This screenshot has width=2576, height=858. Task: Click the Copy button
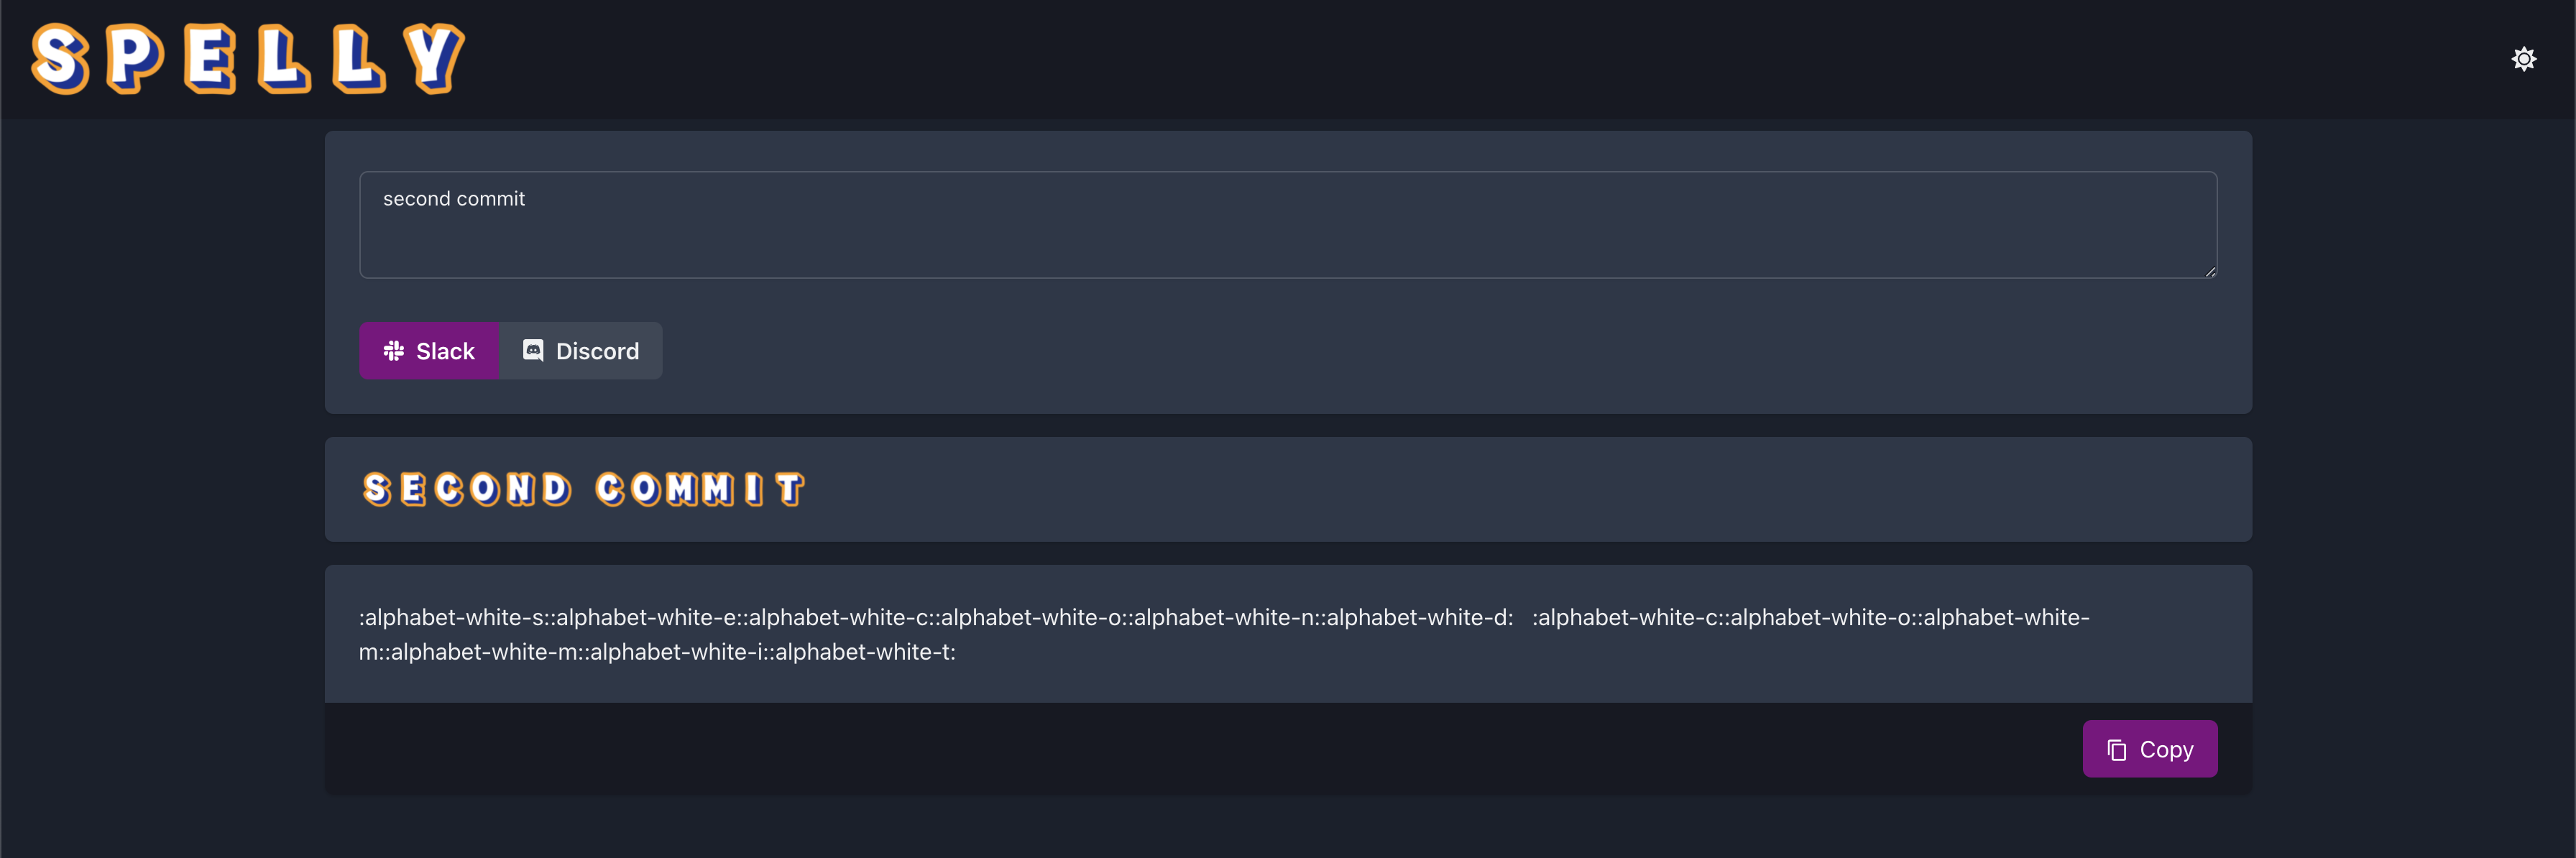[2150, 748]
